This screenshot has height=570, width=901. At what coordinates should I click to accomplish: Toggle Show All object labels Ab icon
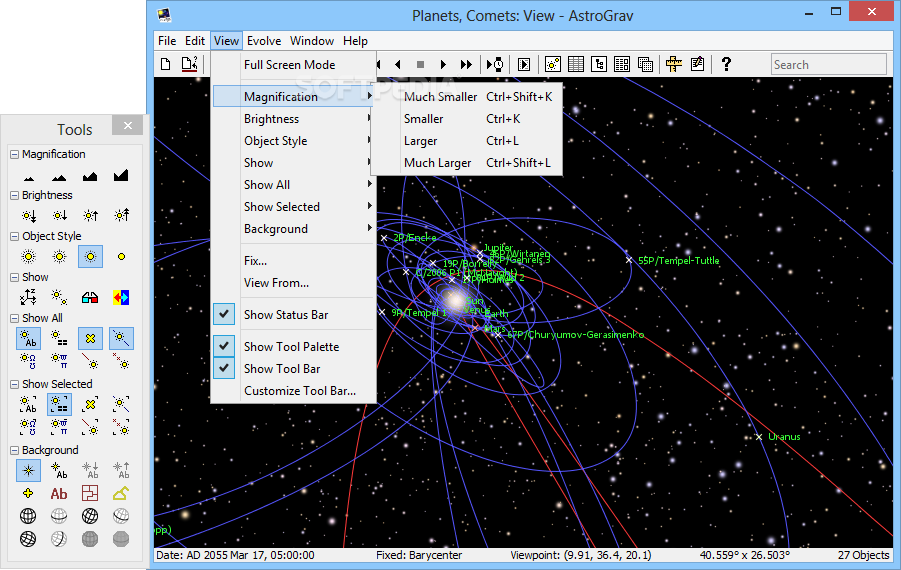(28, 338)
